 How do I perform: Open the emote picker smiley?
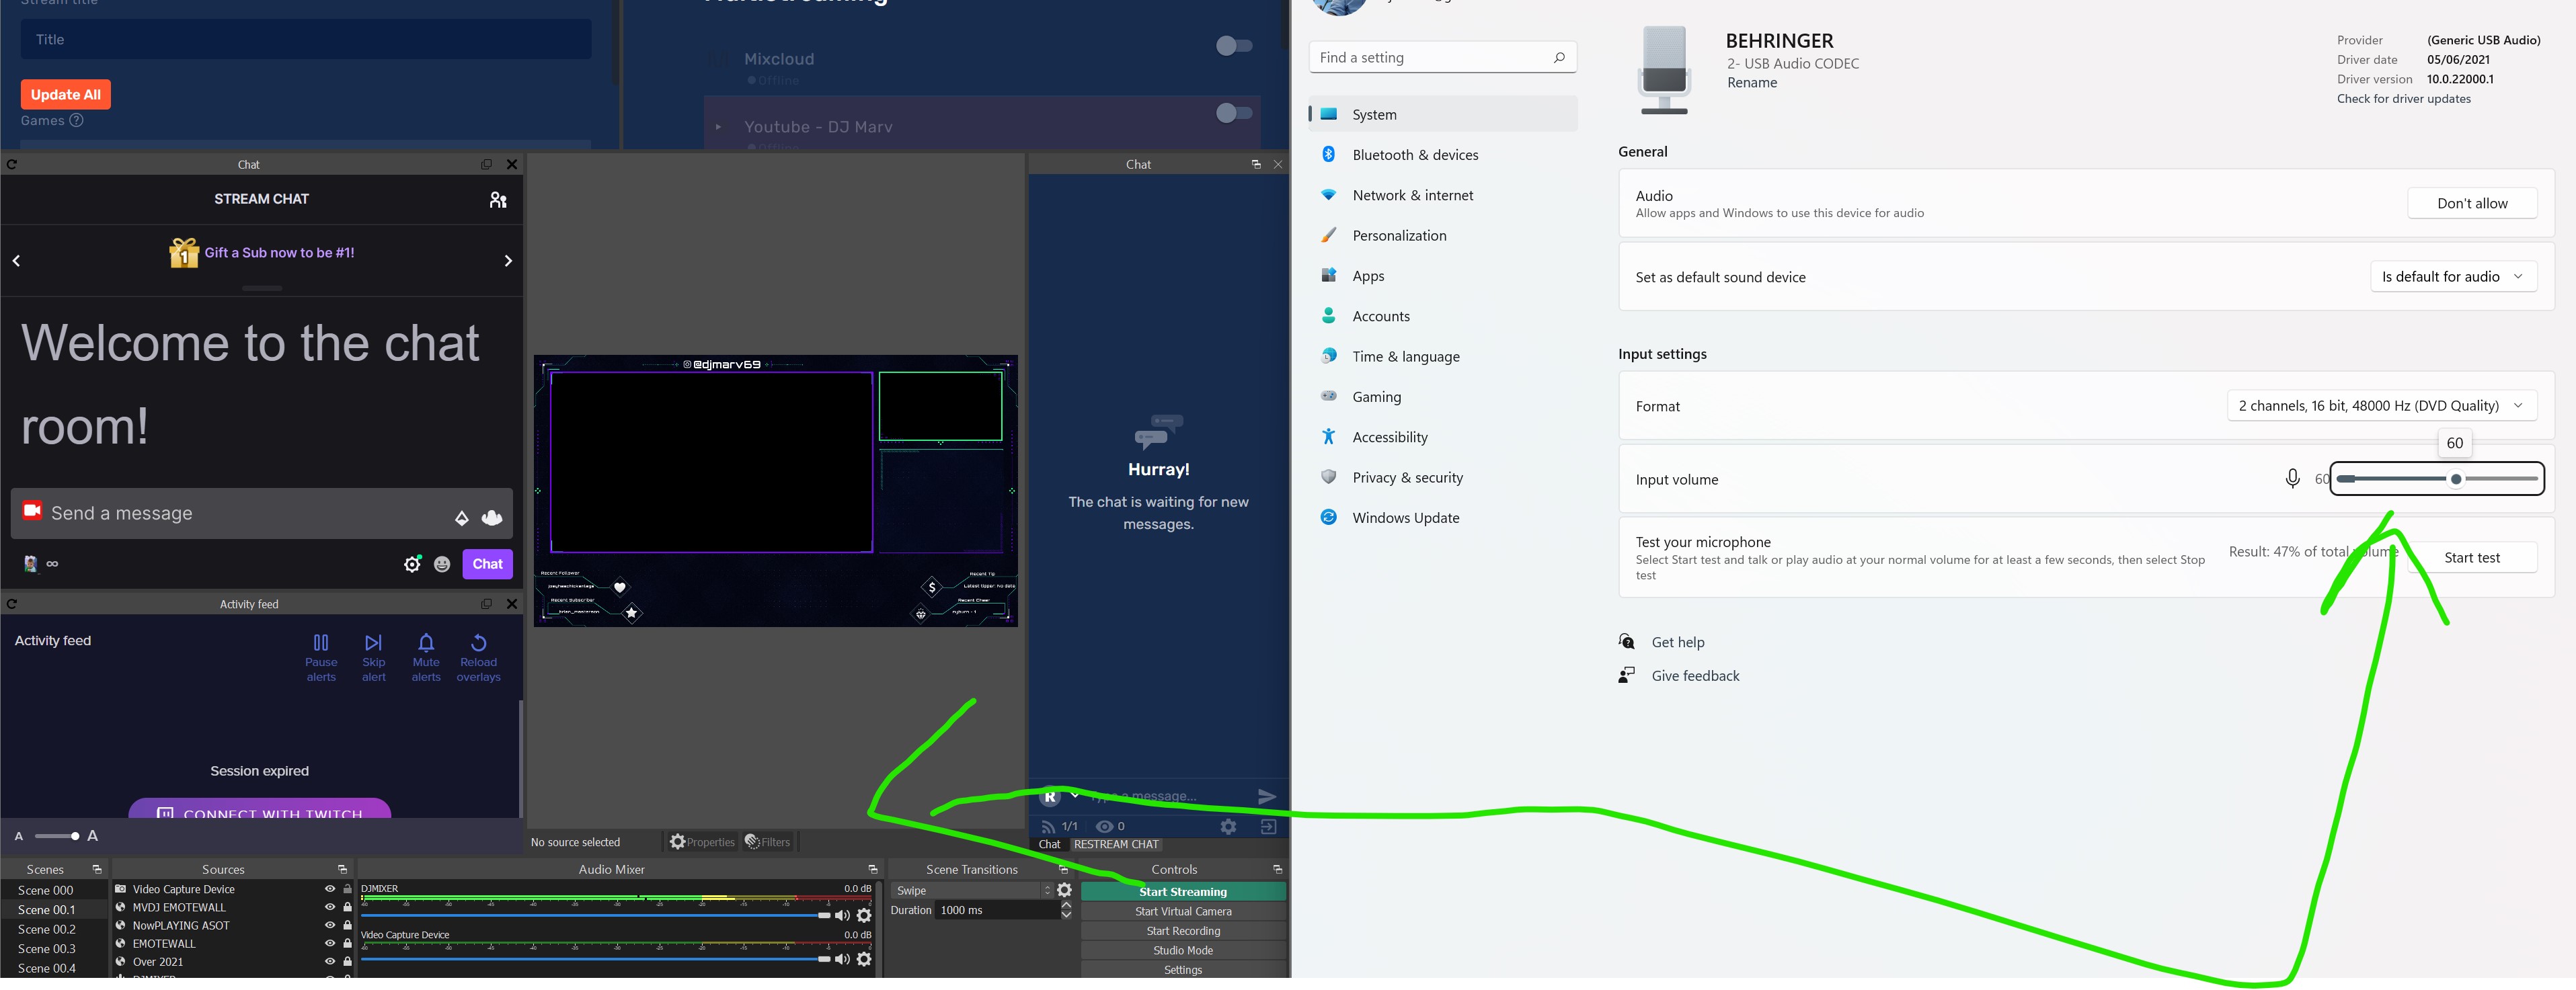[442, 564]
